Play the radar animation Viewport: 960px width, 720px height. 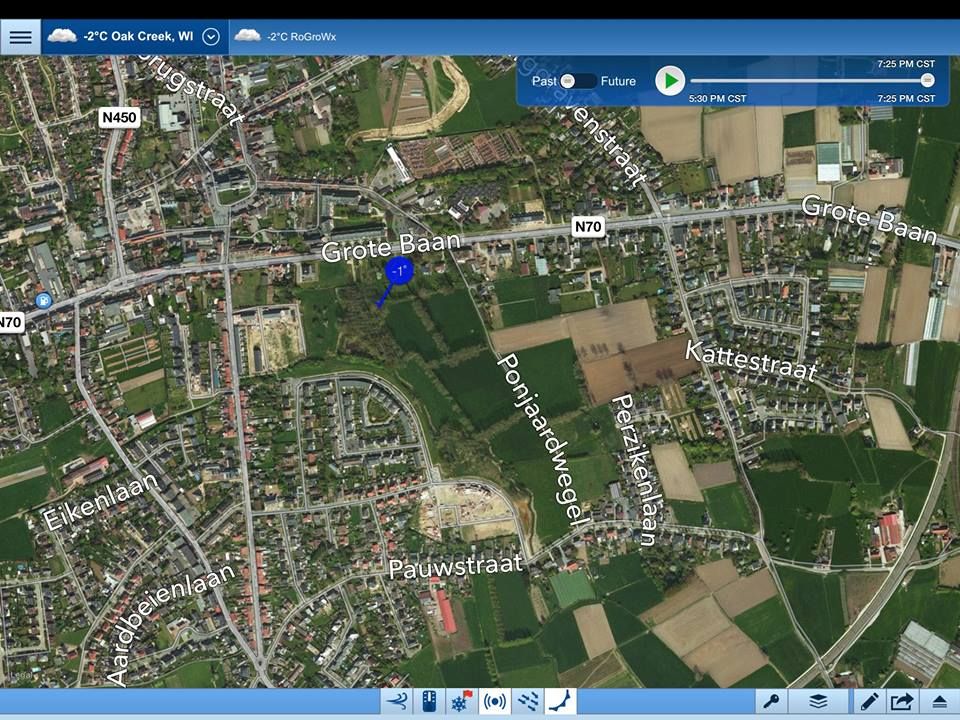coord(670,81)
